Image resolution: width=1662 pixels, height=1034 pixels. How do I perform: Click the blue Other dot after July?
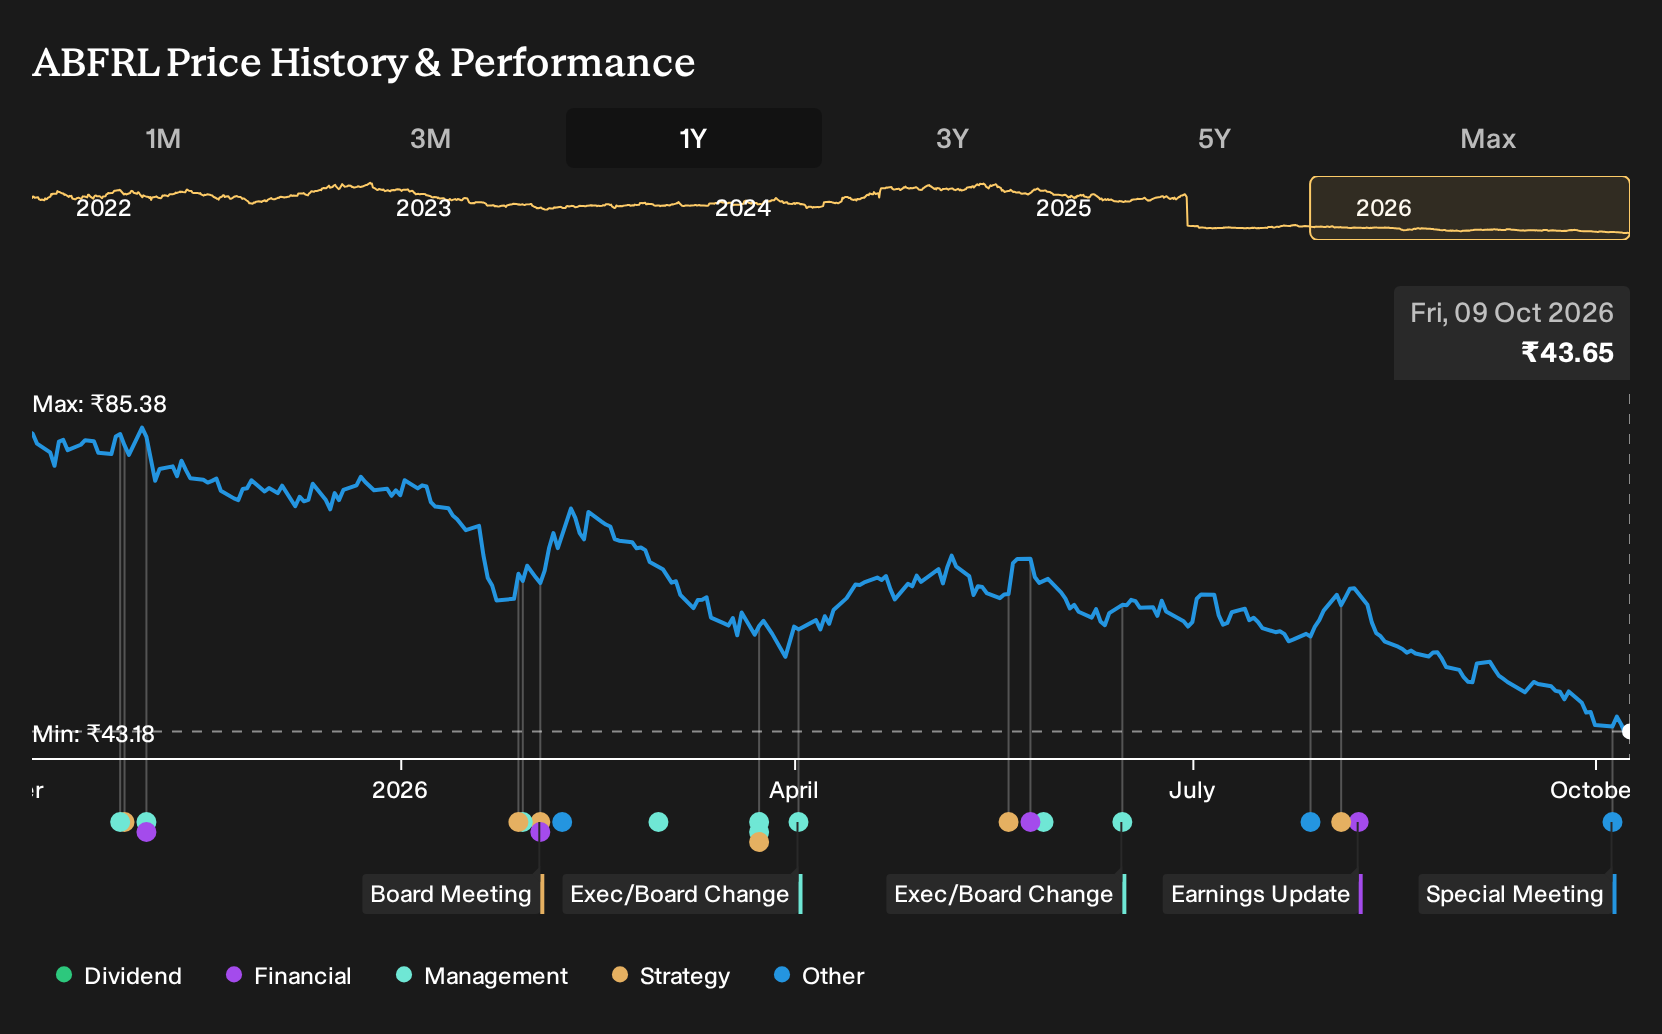tap(1310, 822)
